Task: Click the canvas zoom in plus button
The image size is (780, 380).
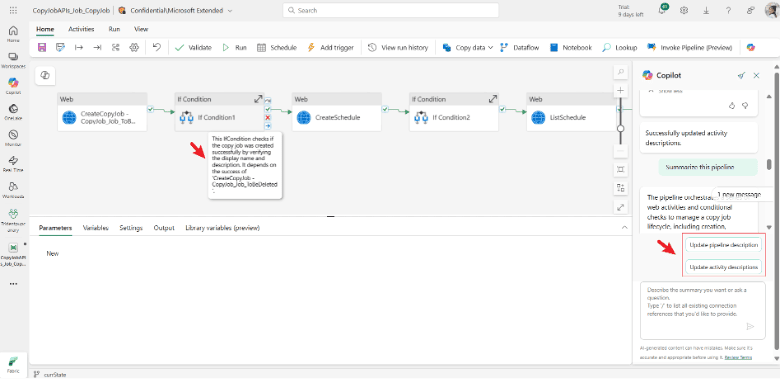Action: point(620,91)
